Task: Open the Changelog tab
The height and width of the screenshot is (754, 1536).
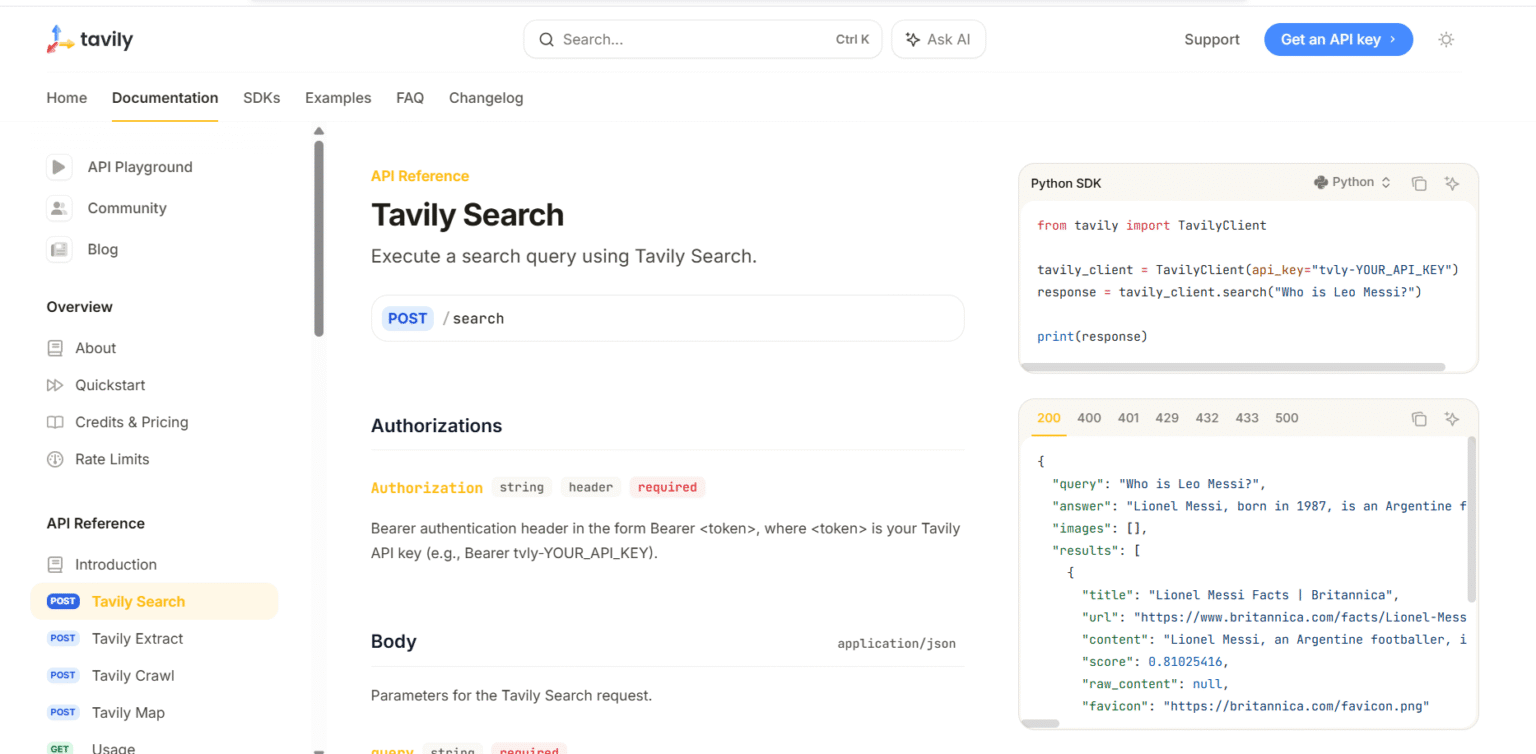Action: pos(486,98)
